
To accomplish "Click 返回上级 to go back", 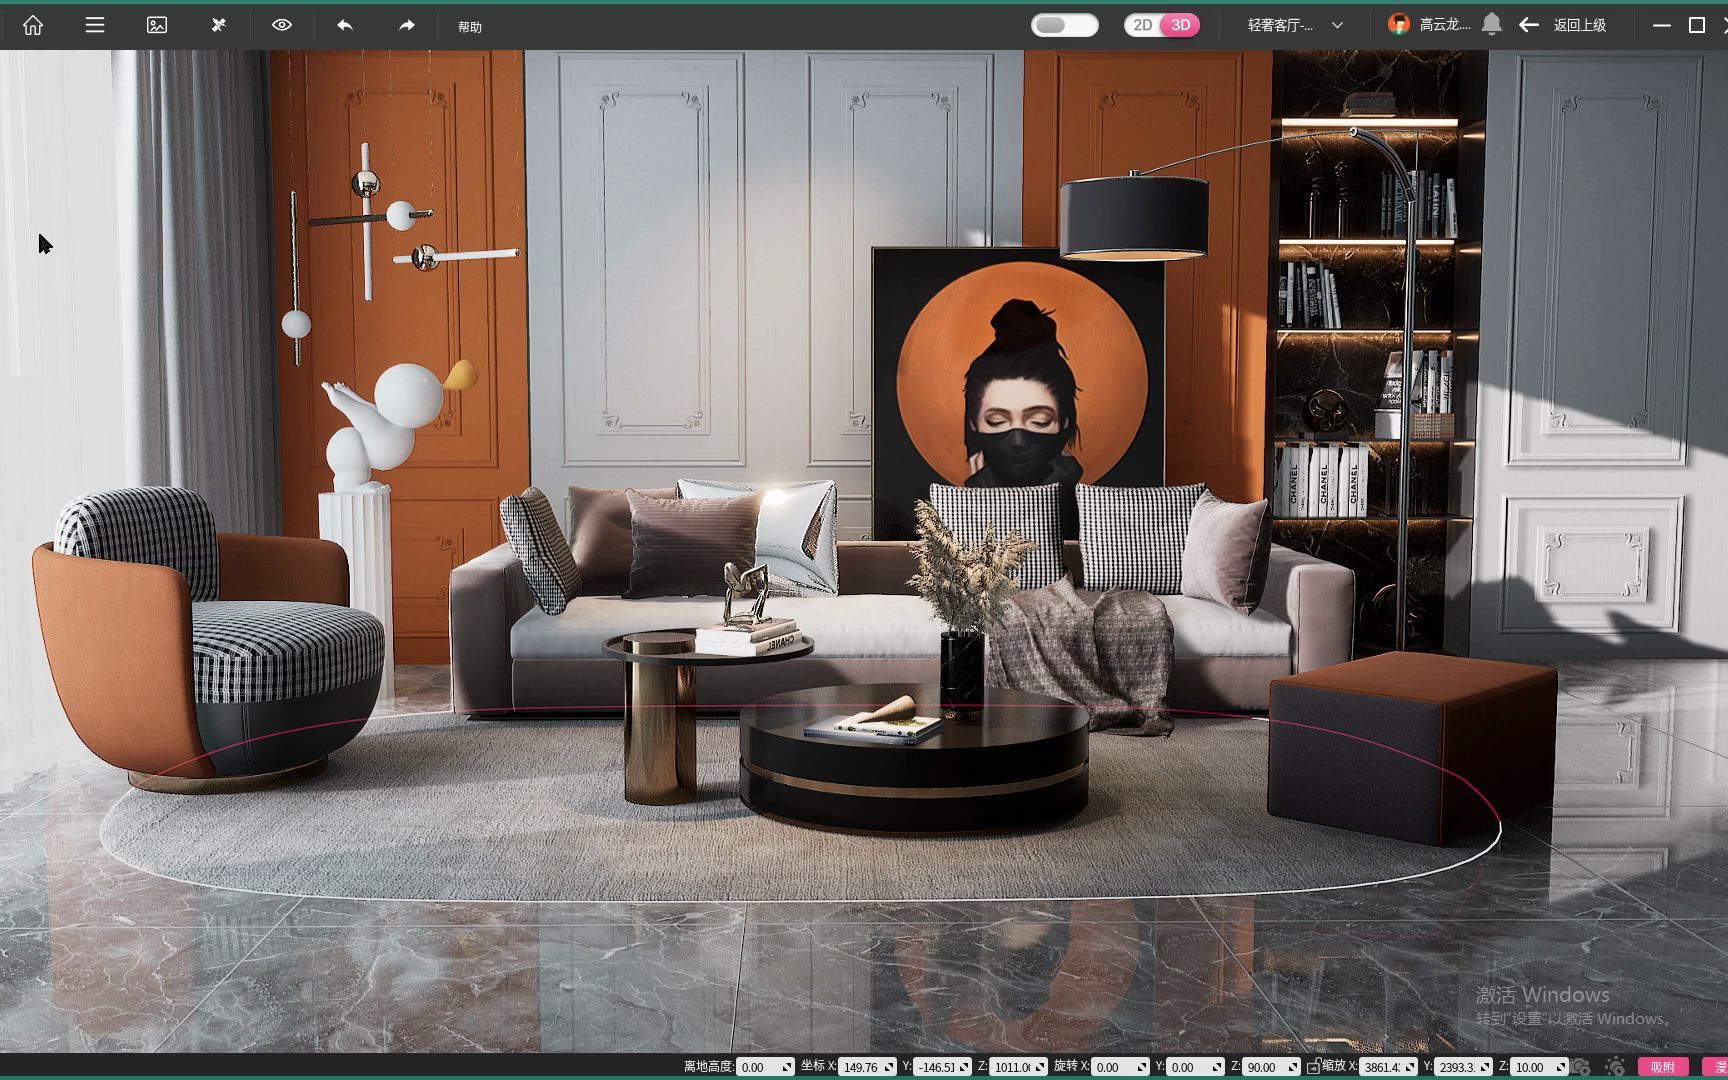I will 1580,25.
